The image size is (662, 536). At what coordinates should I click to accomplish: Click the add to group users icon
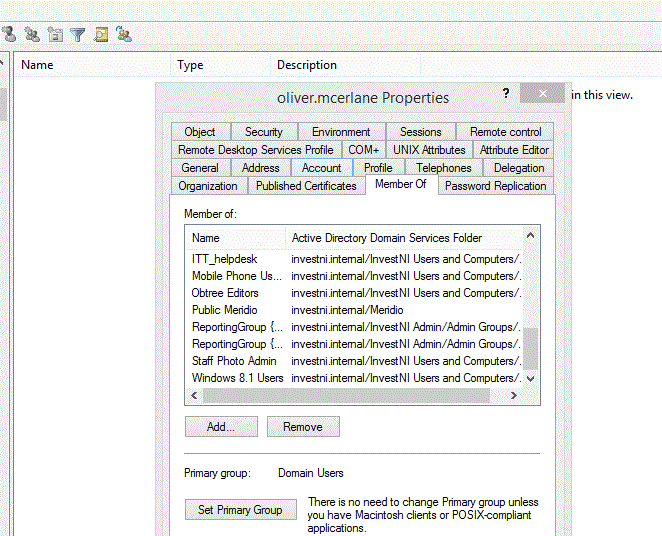point(124,34)
